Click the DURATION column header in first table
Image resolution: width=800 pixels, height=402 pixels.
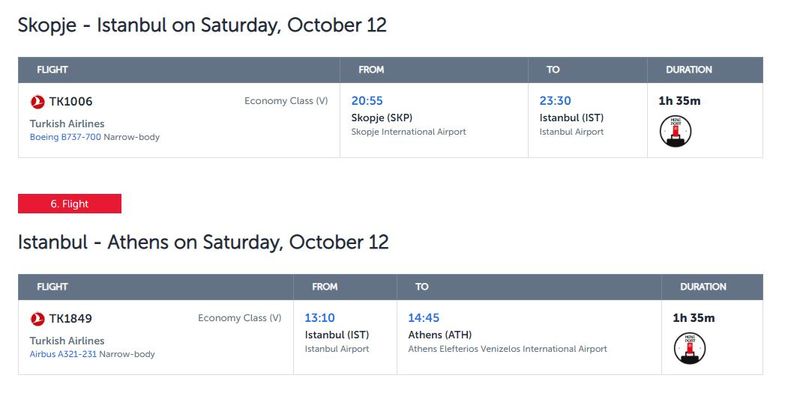coord(689,70)
